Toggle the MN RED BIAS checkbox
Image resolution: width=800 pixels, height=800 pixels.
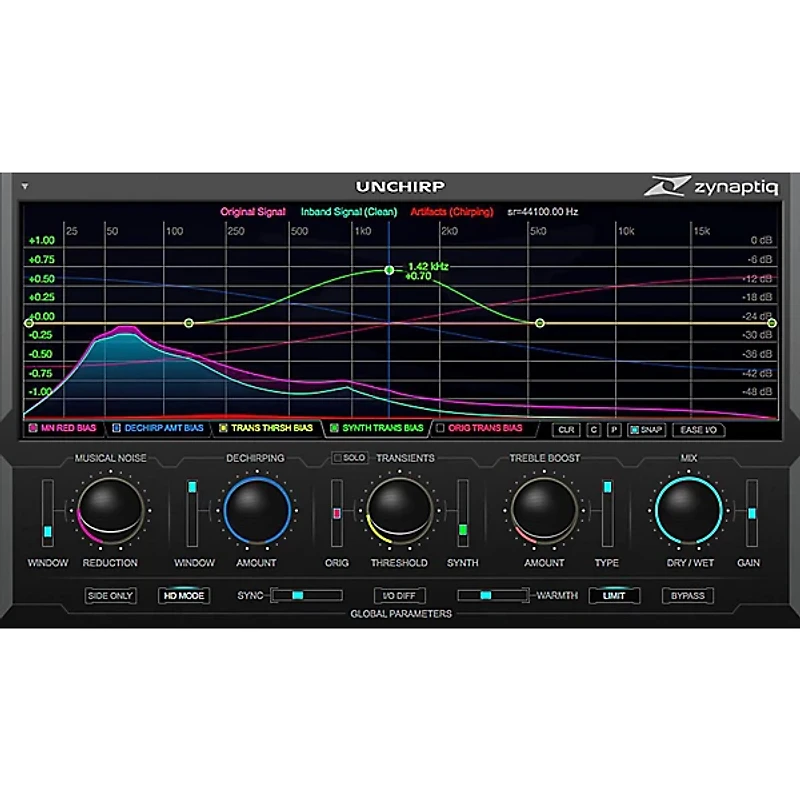[x=33, y=427]
